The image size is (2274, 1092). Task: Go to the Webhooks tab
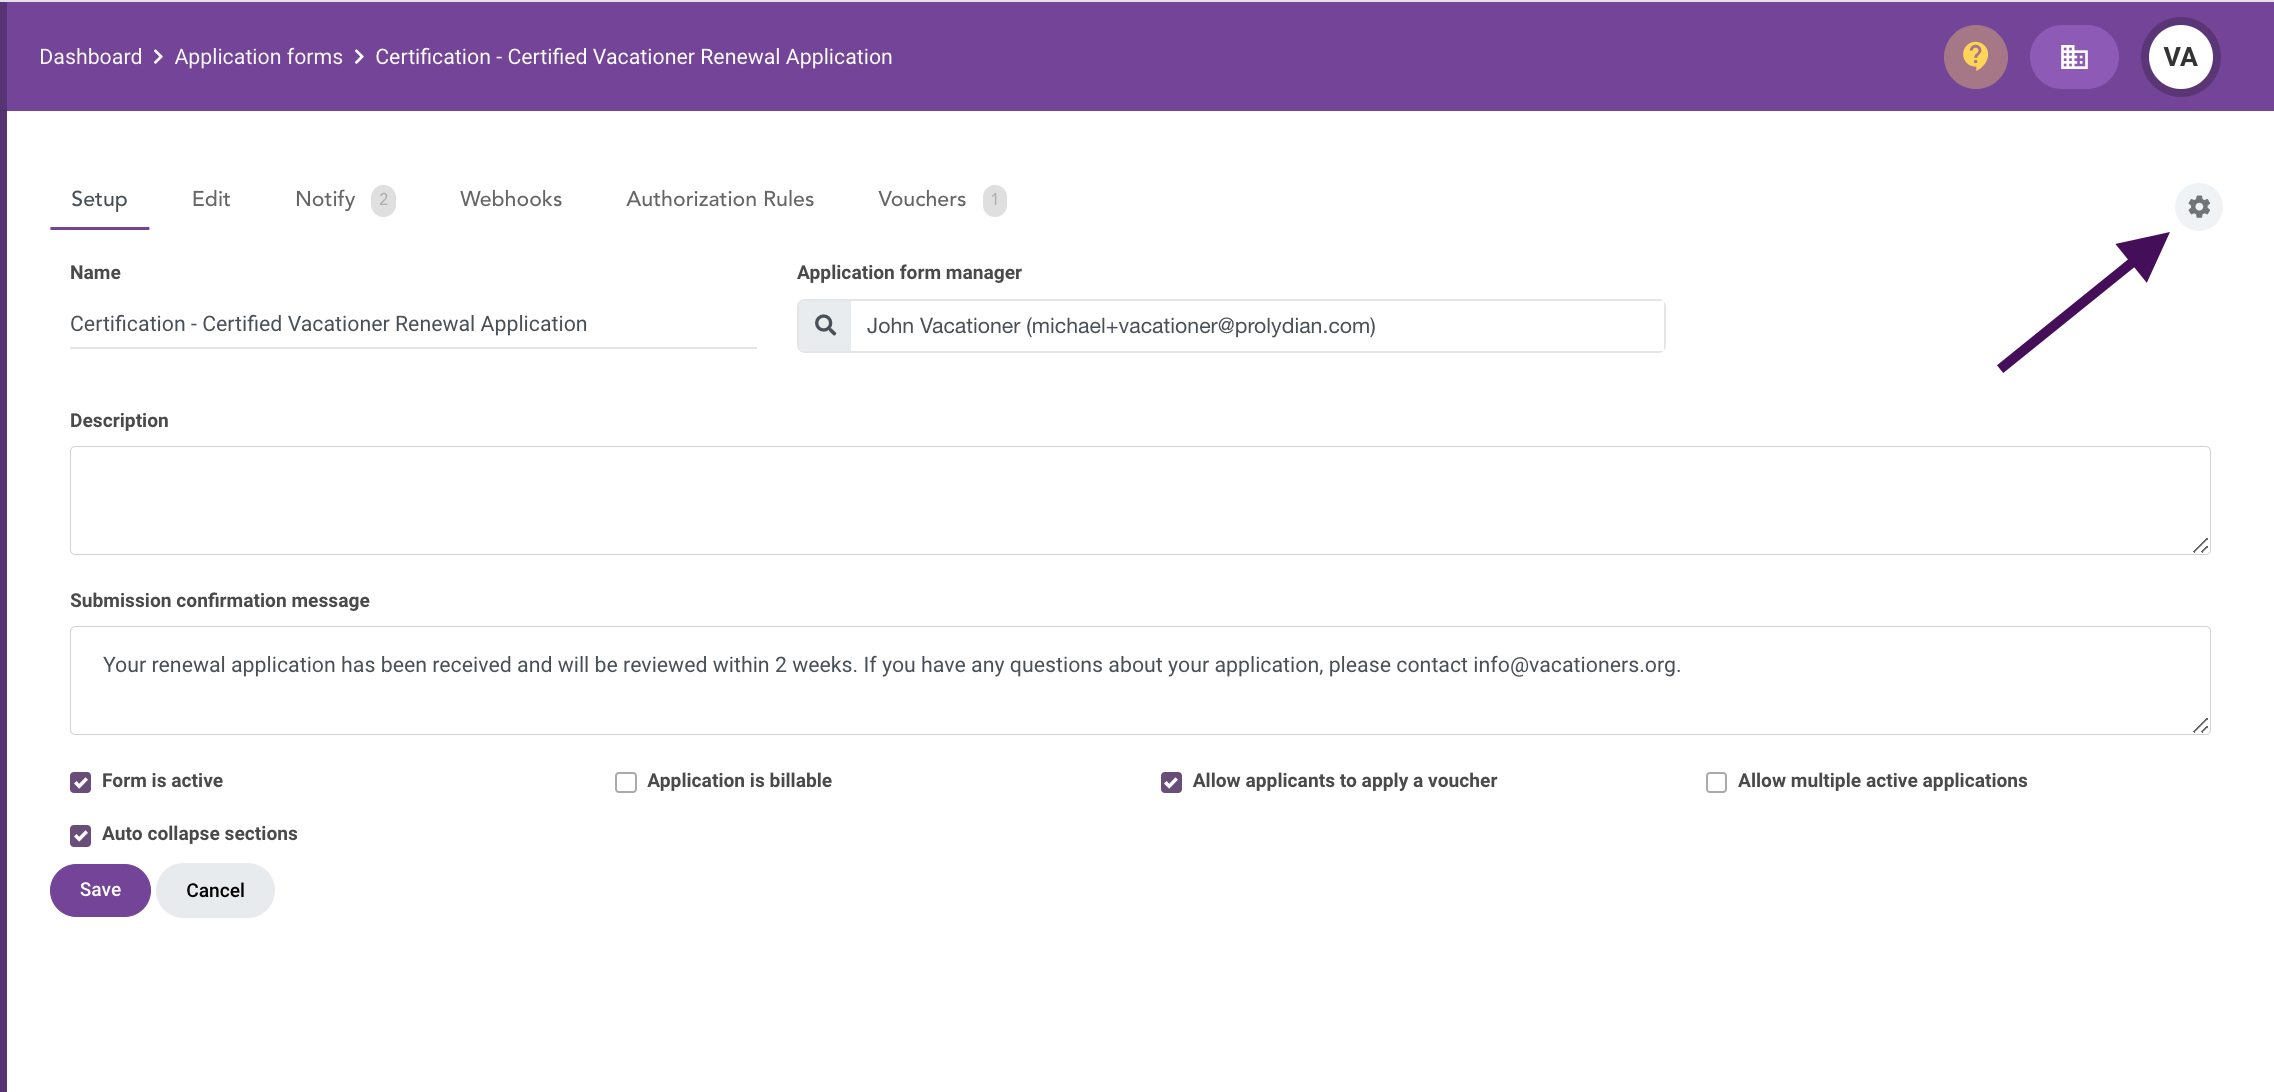pos(510,199)
